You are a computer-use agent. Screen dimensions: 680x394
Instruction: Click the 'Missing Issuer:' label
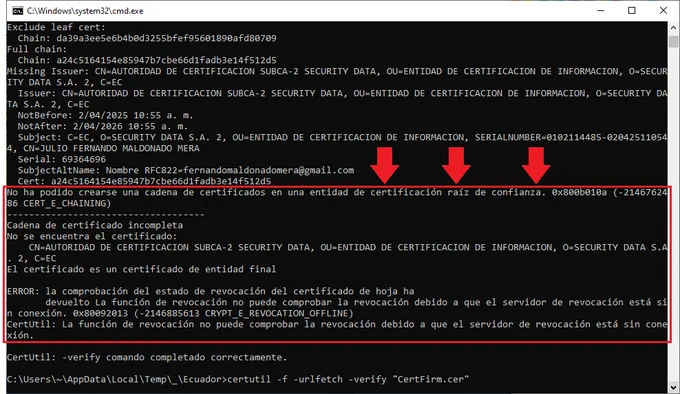pyautogui.click(x=48, y=71)
